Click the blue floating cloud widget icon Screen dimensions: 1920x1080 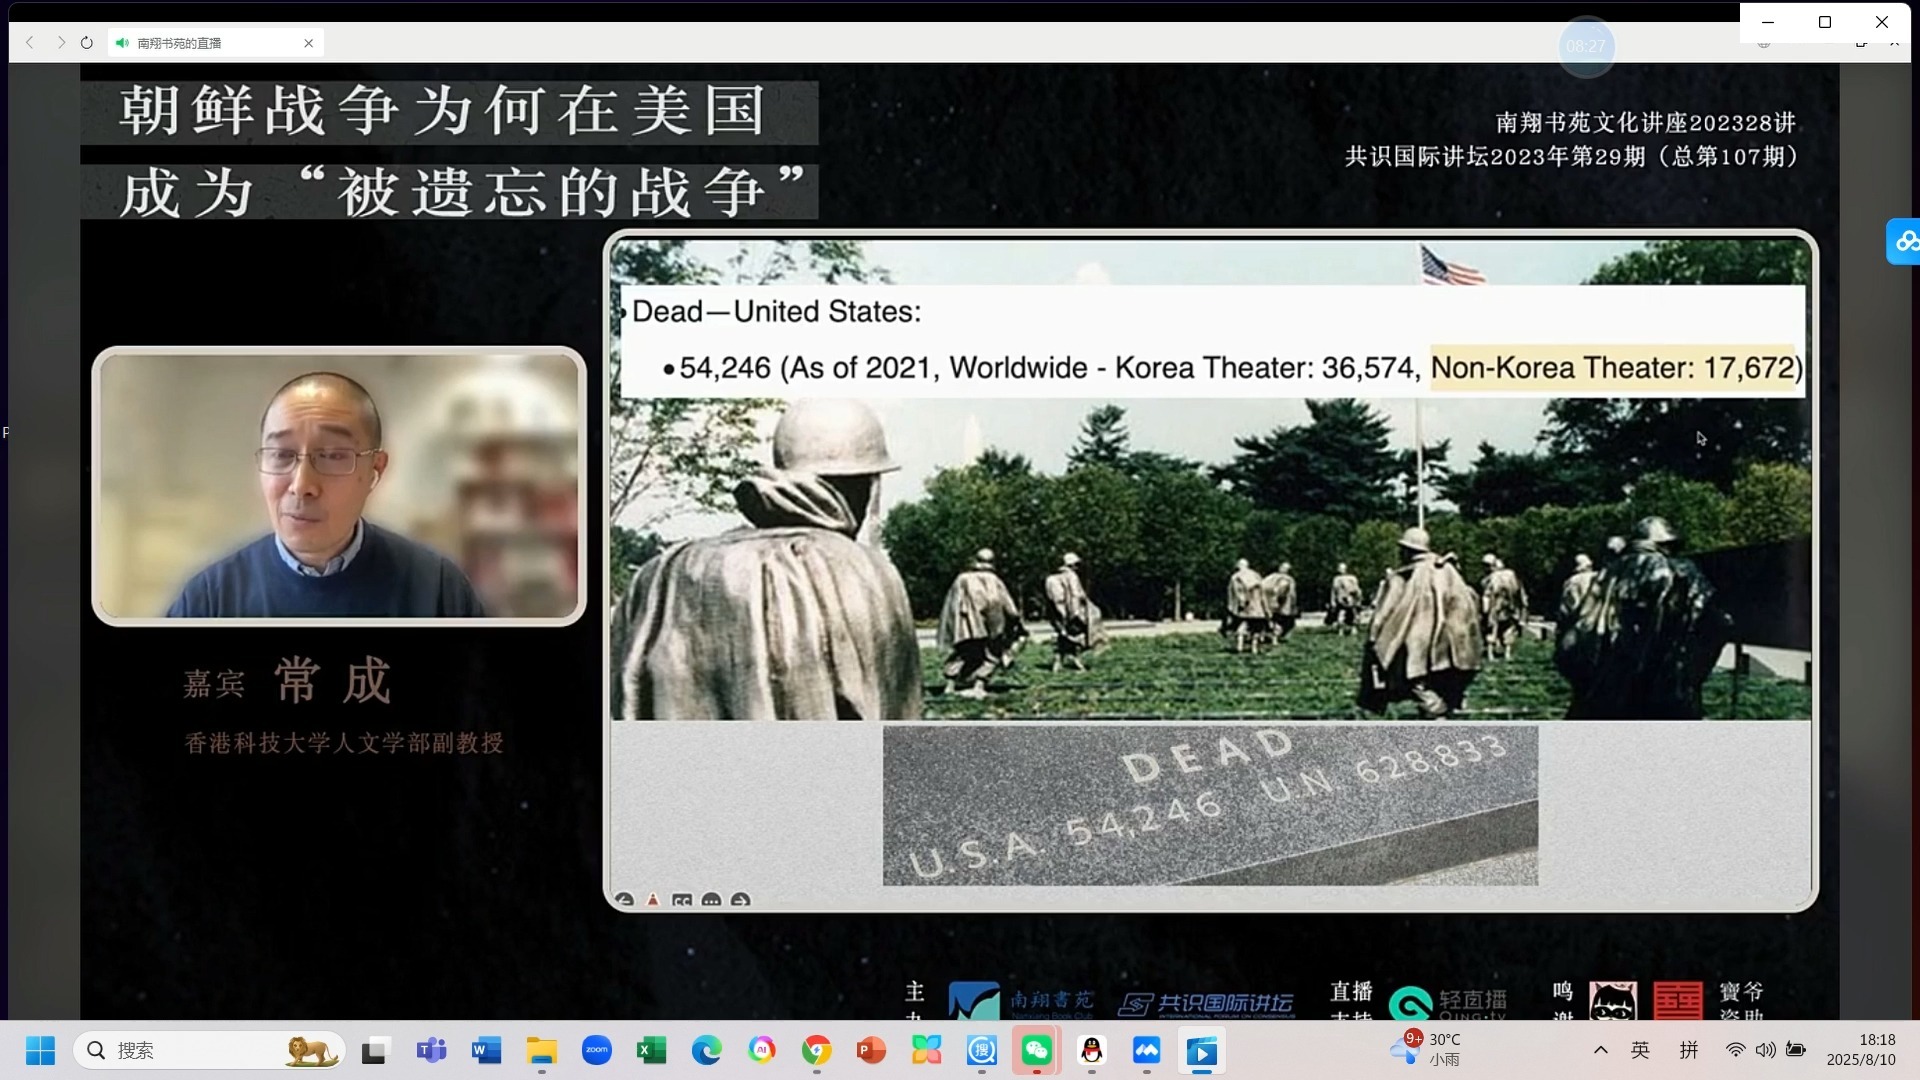click(1905, 241)
